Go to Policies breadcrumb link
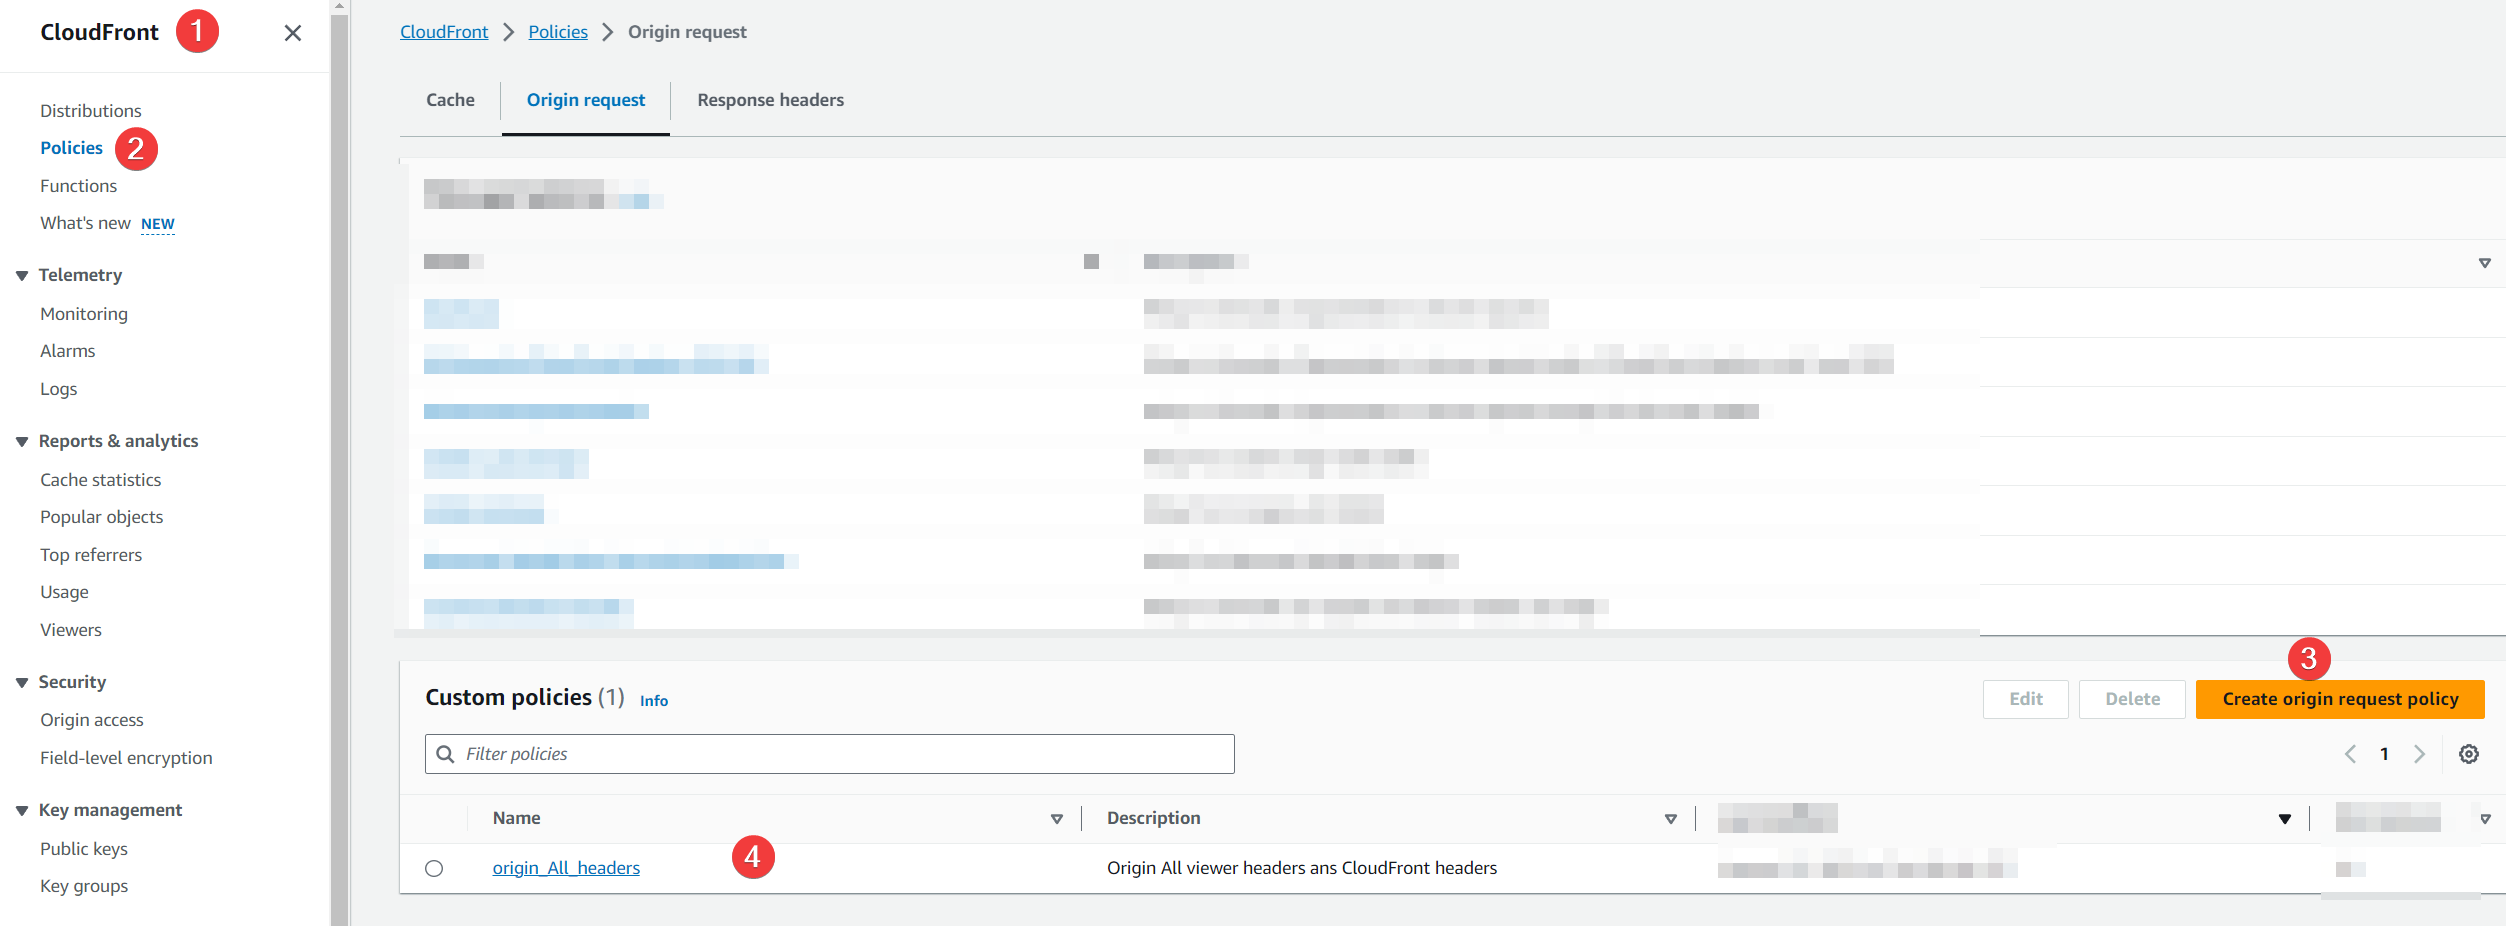The image size is (2506, 926). (558, 32)
